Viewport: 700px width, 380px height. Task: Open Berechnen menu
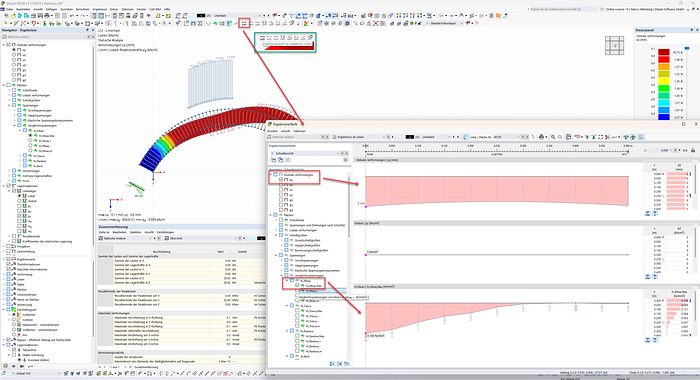[x=83, y=9]
